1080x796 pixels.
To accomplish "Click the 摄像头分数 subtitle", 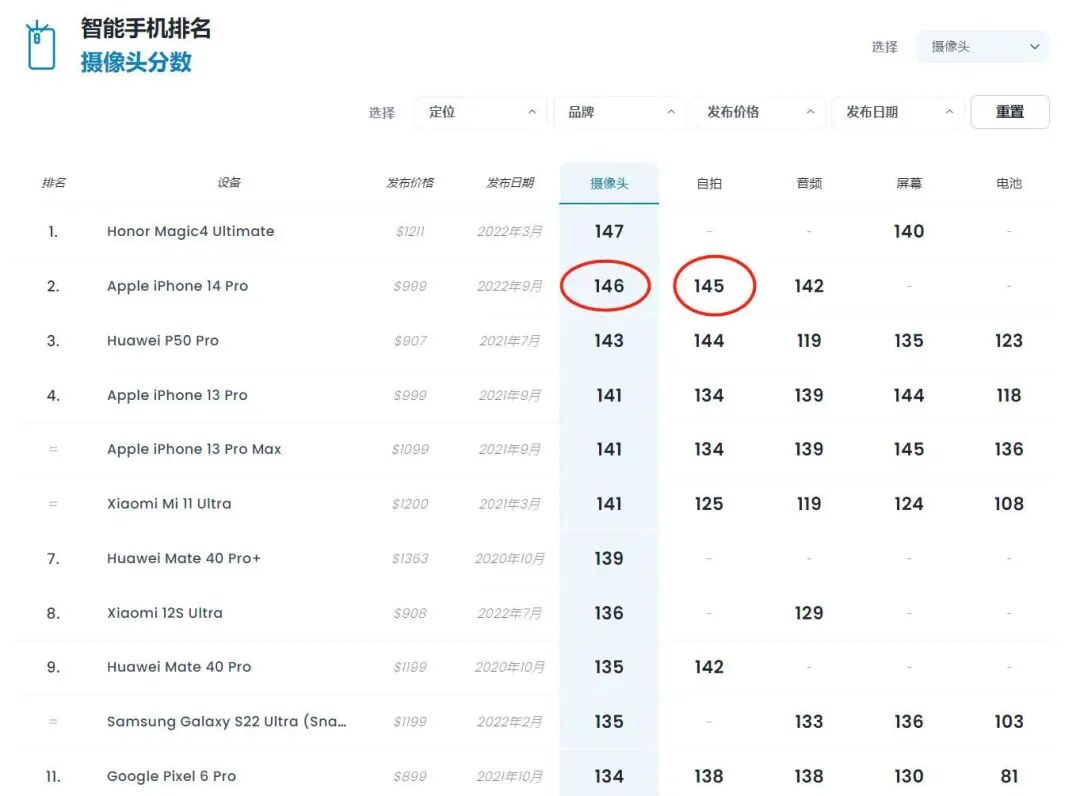I will tap(136, 62).
